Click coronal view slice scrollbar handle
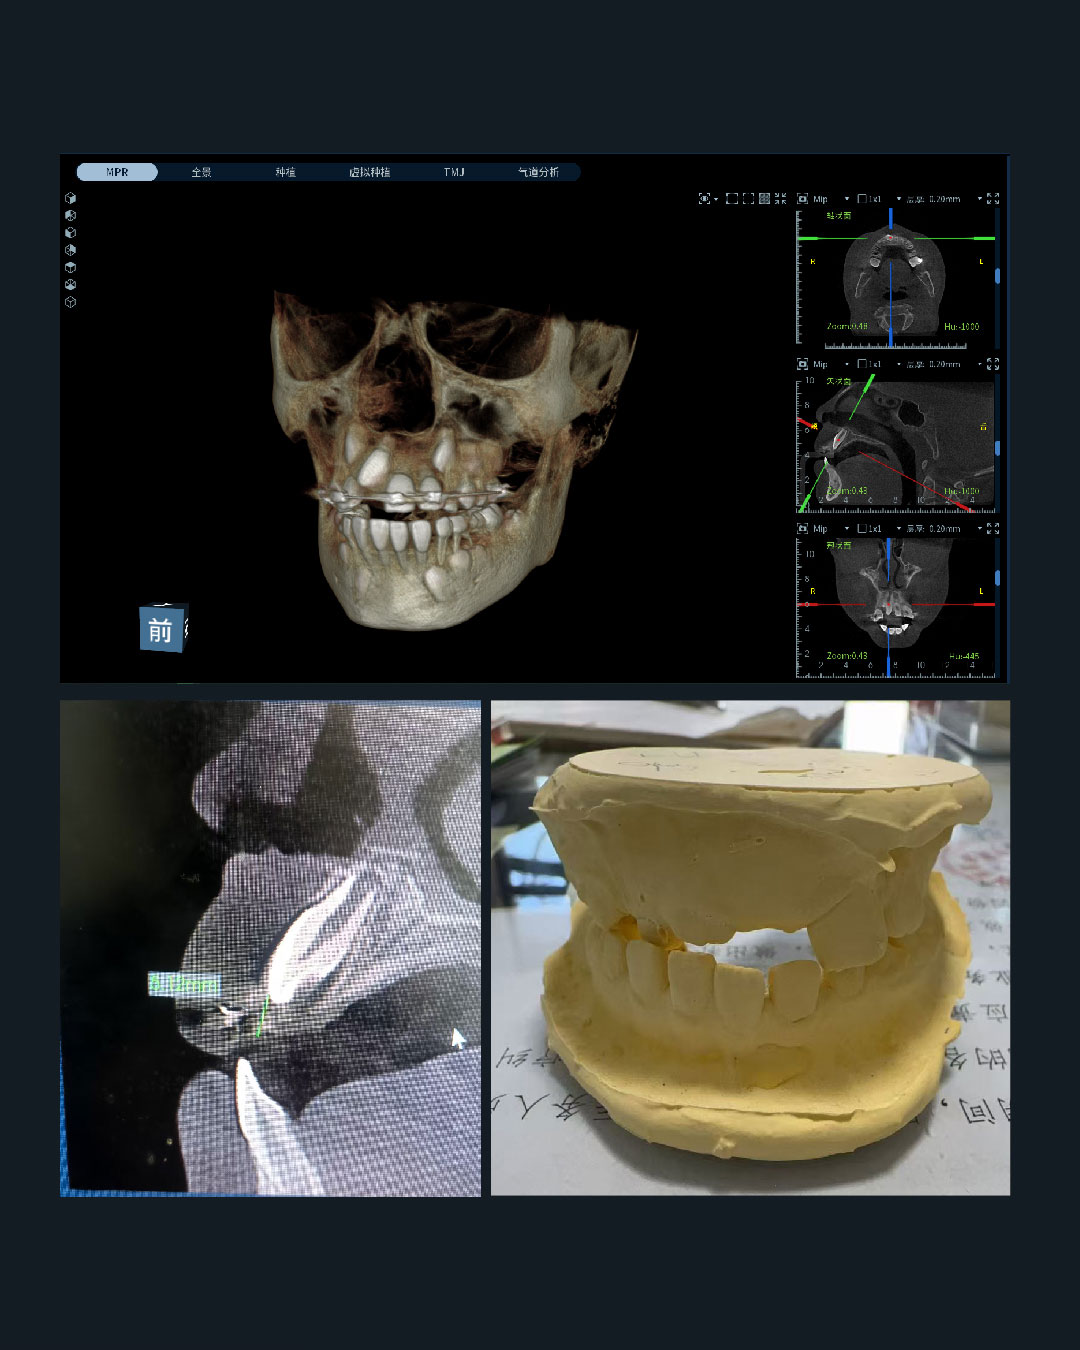The image size is (1080, 1350). [997, 578]
